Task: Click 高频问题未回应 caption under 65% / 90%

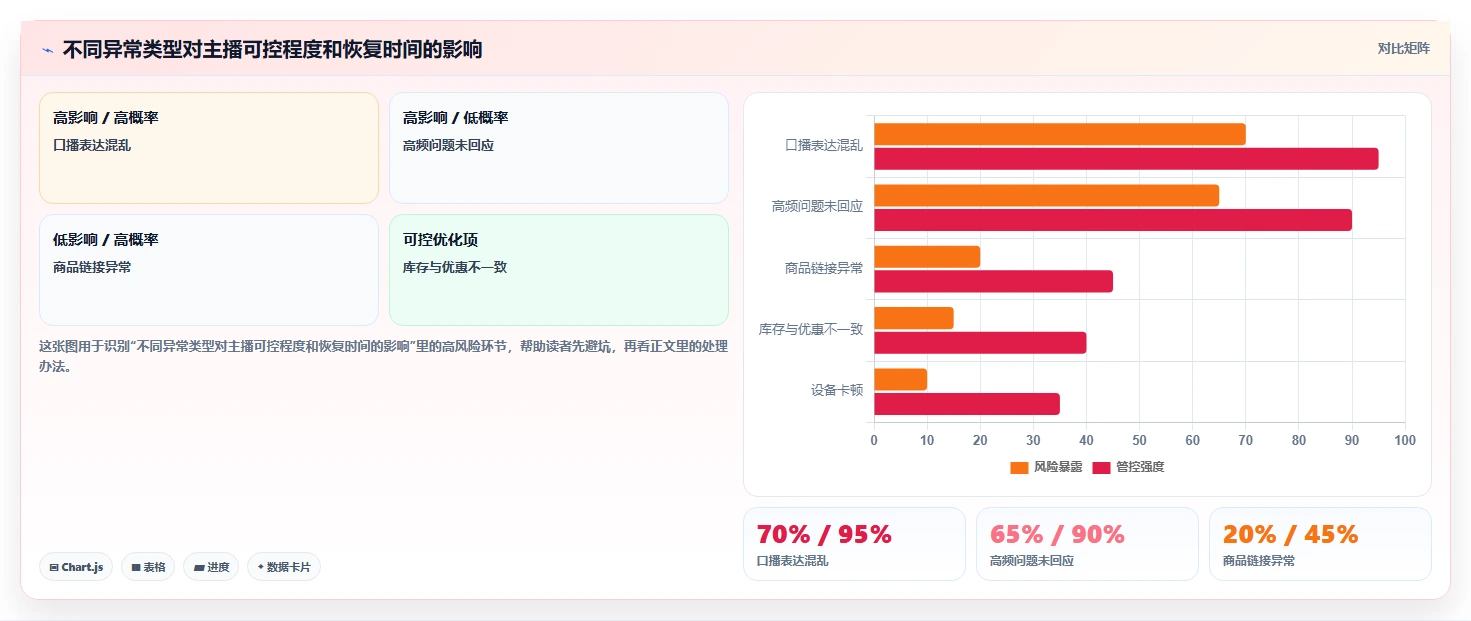Action: pyautogui.click(x=1032, y=561)
